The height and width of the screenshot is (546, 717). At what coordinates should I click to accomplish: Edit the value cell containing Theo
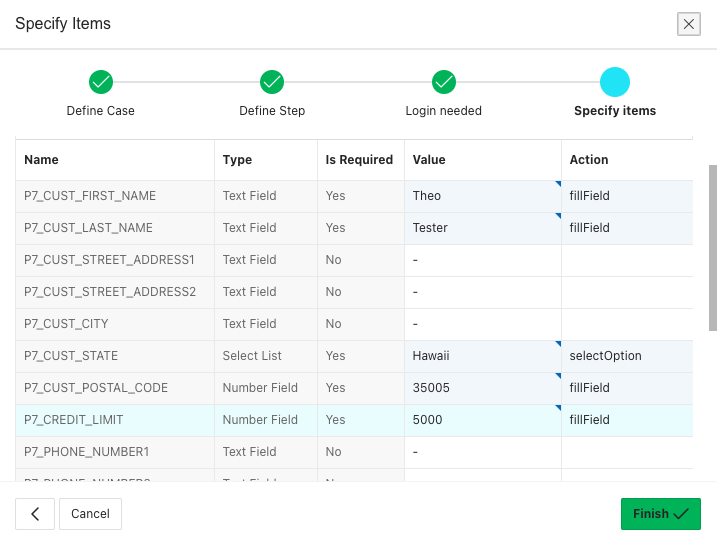pyautogui.click(x=483, y=196)
